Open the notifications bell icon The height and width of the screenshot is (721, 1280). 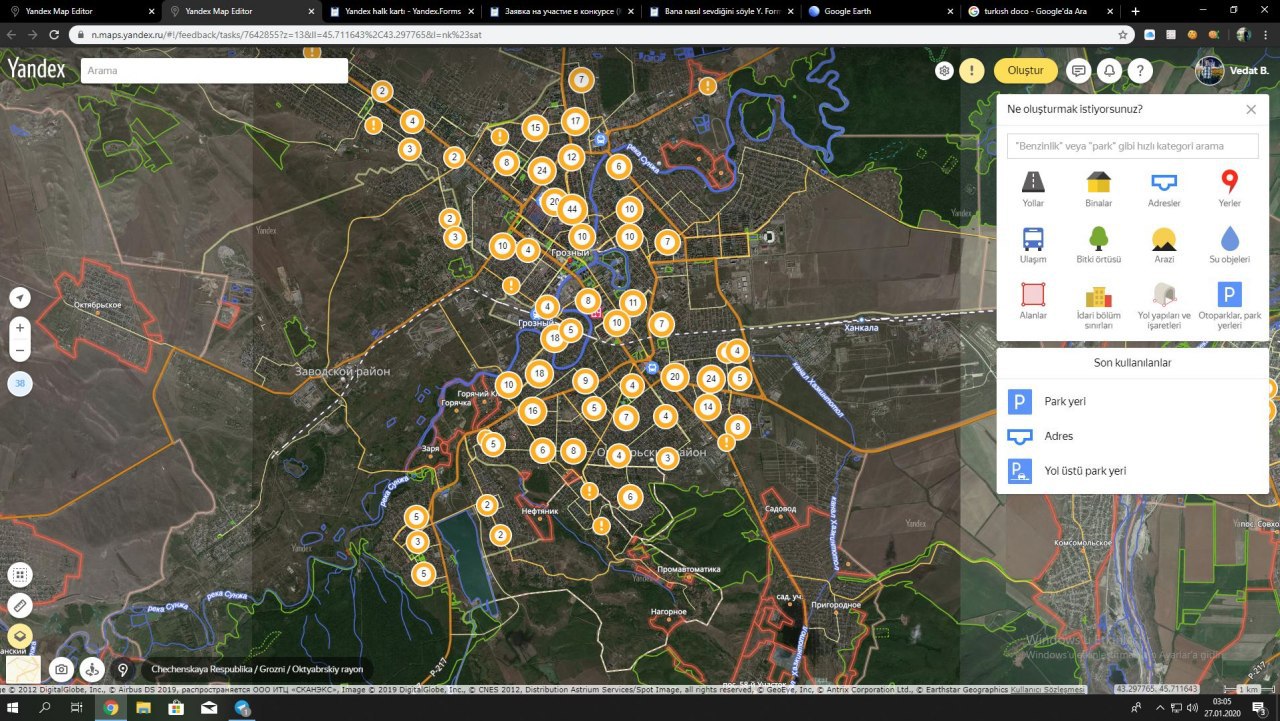point(1109,71)
